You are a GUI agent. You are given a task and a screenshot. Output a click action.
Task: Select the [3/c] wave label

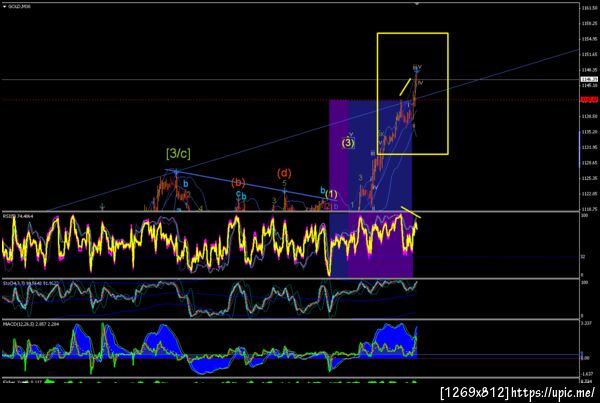pyautogui.click(x=178, y=153)
